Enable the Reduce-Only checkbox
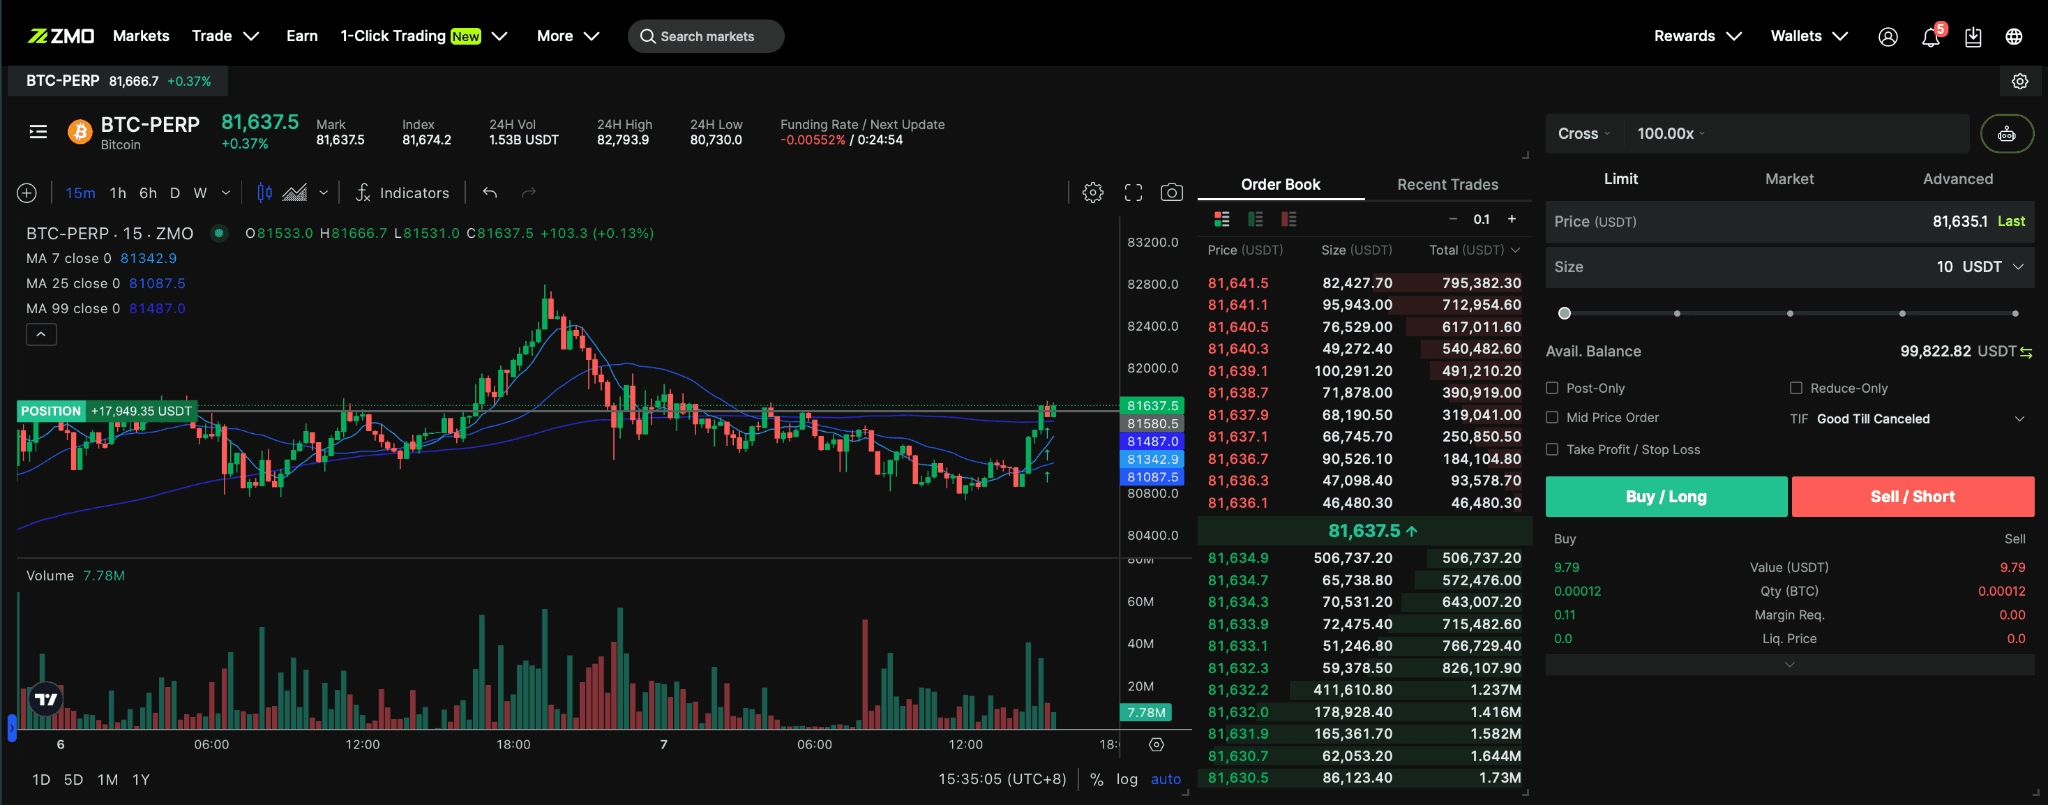 pos(1796,388)
